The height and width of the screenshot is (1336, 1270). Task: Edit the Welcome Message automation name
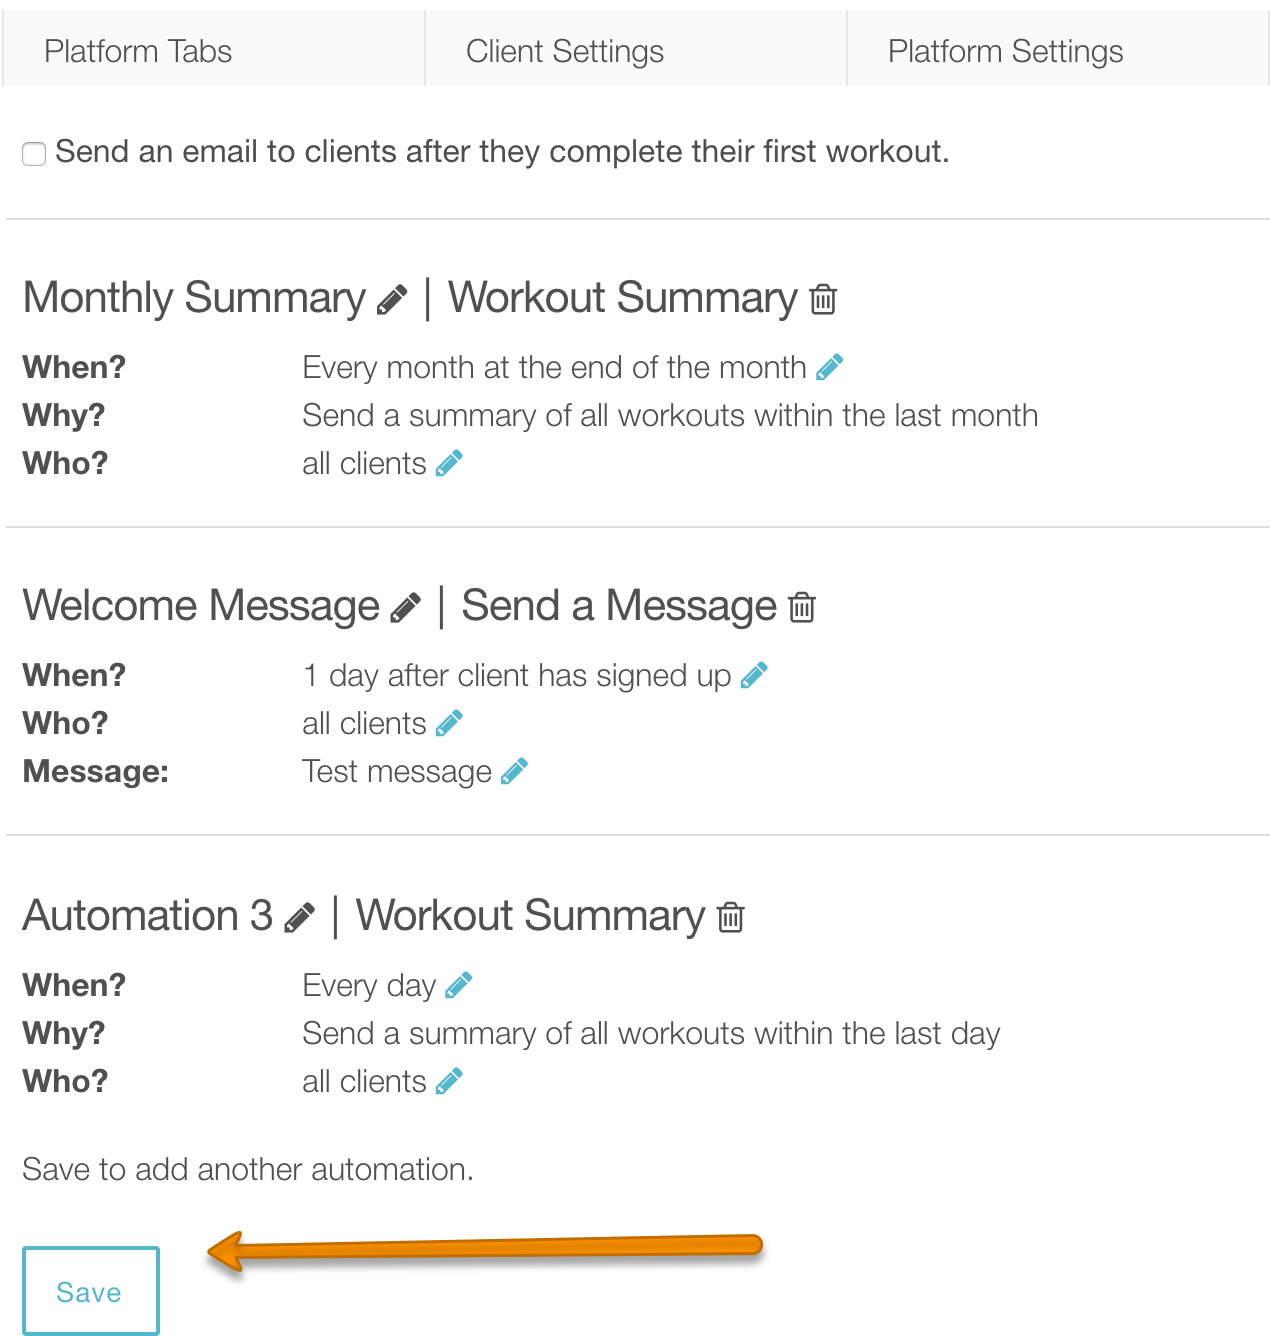(406, 605)
